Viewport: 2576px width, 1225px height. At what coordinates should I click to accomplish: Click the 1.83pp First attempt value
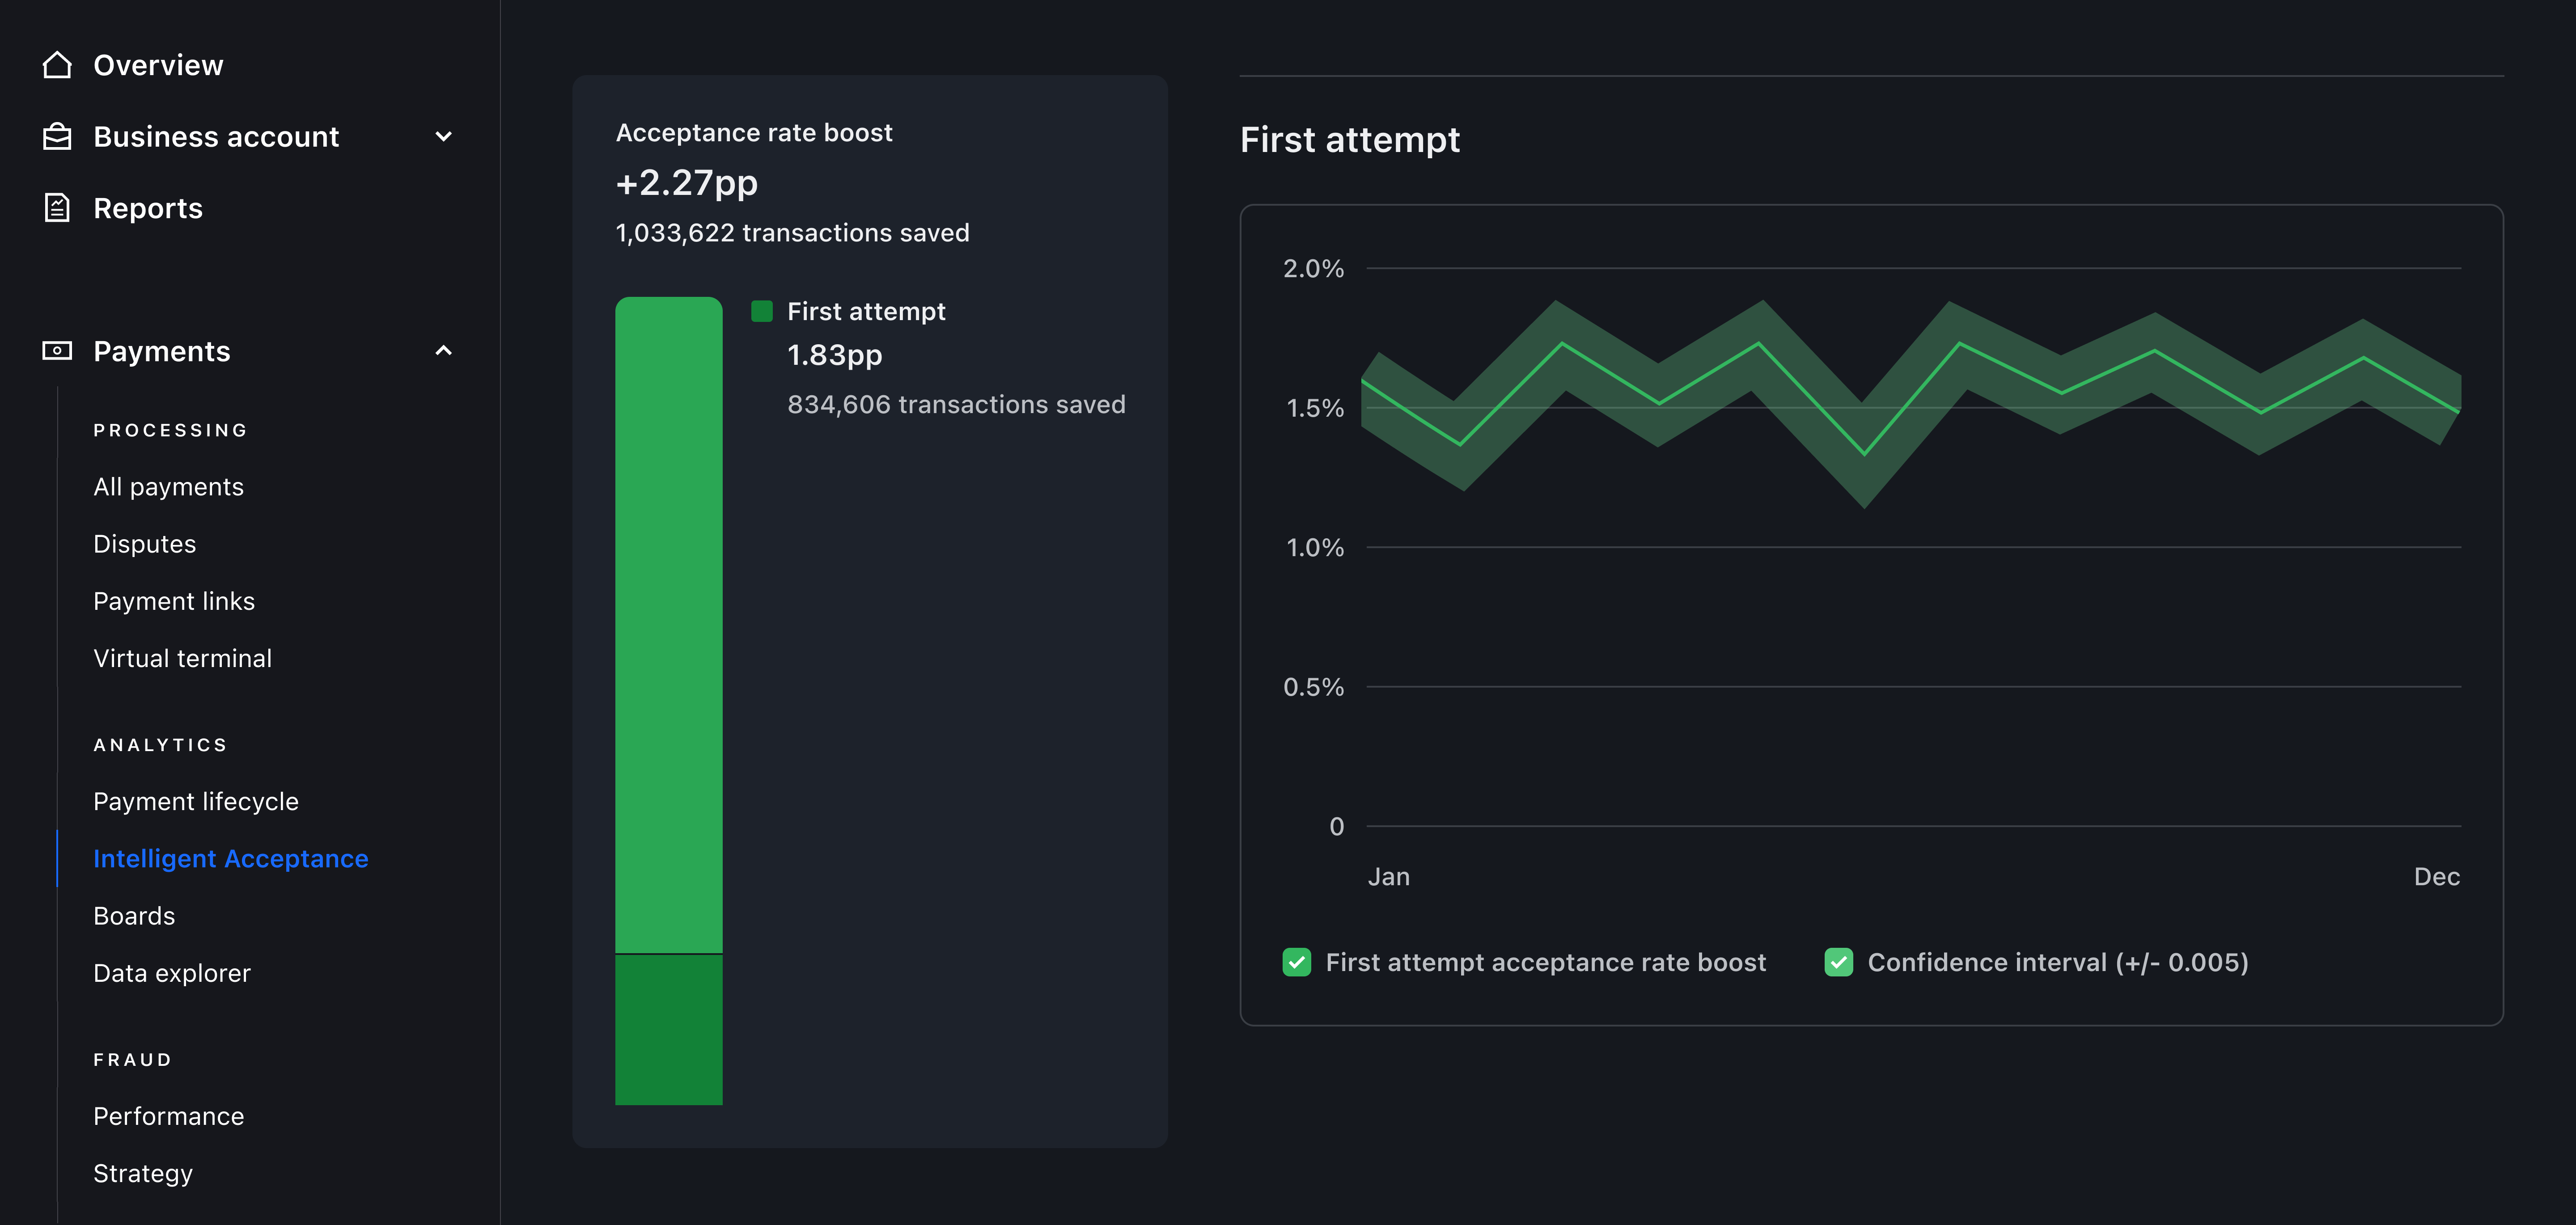coord(835,355)
